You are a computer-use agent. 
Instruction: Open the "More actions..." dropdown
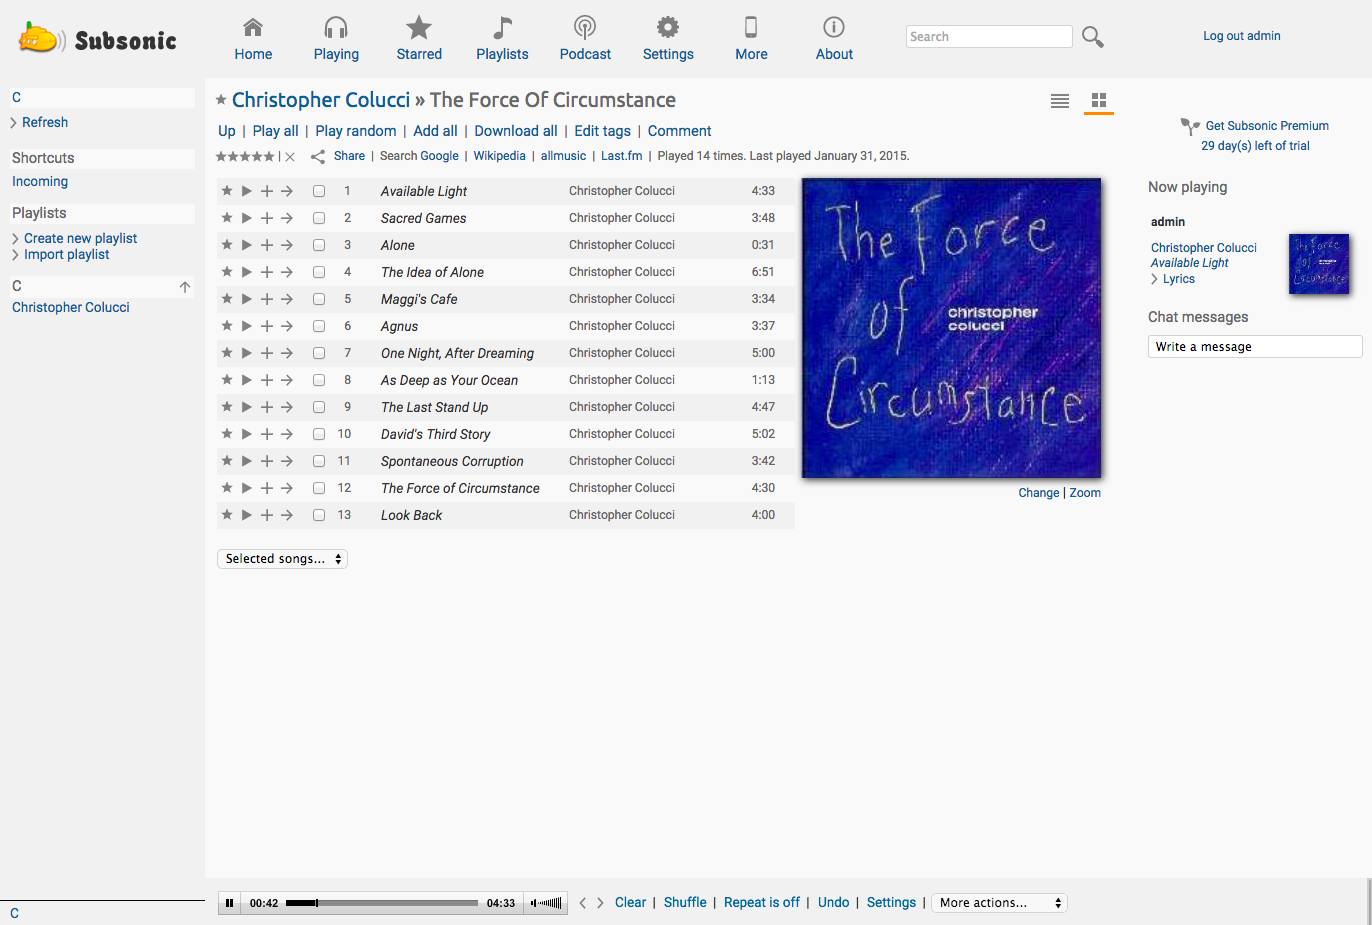click(x=998, y=902)
